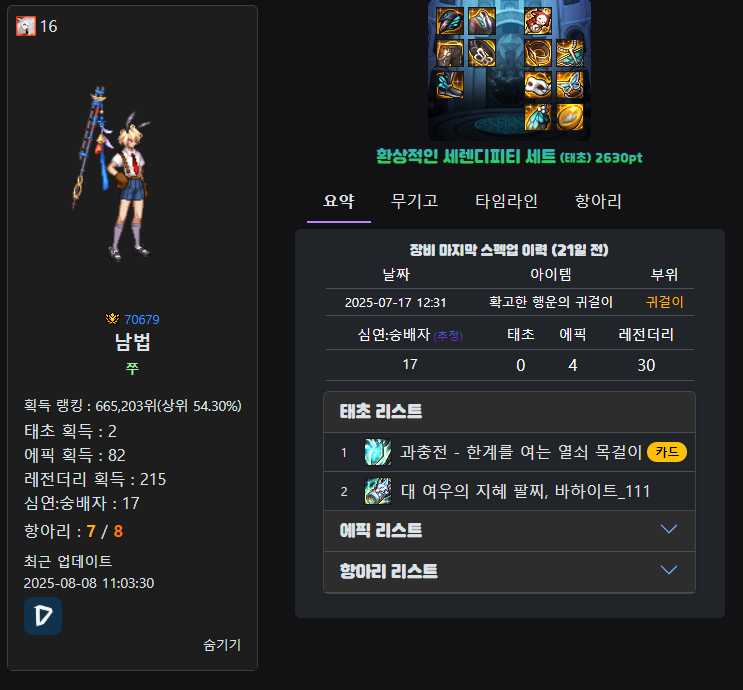Select the golden ring equipment icon
The image size is (743, 690).
click(538, 53)
